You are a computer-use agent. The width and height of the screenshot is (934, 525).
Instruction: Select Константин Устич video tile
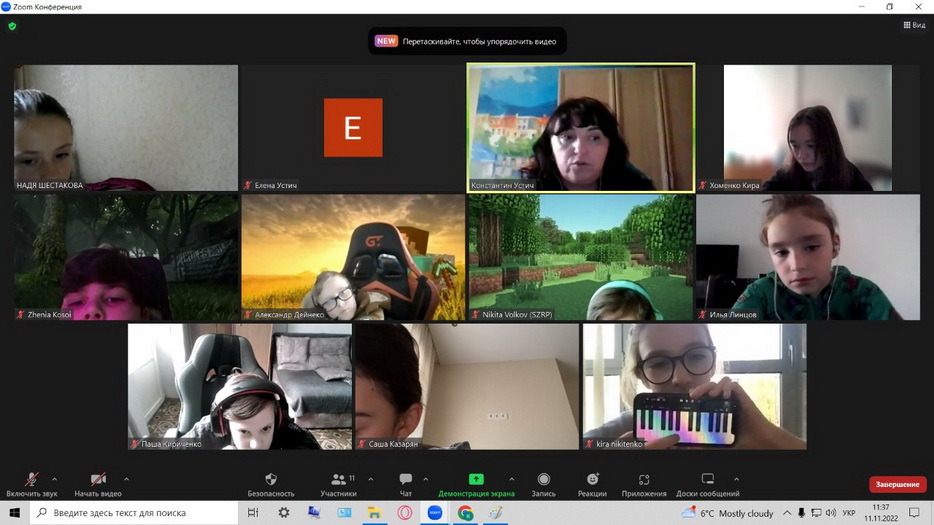click(580, 127)
